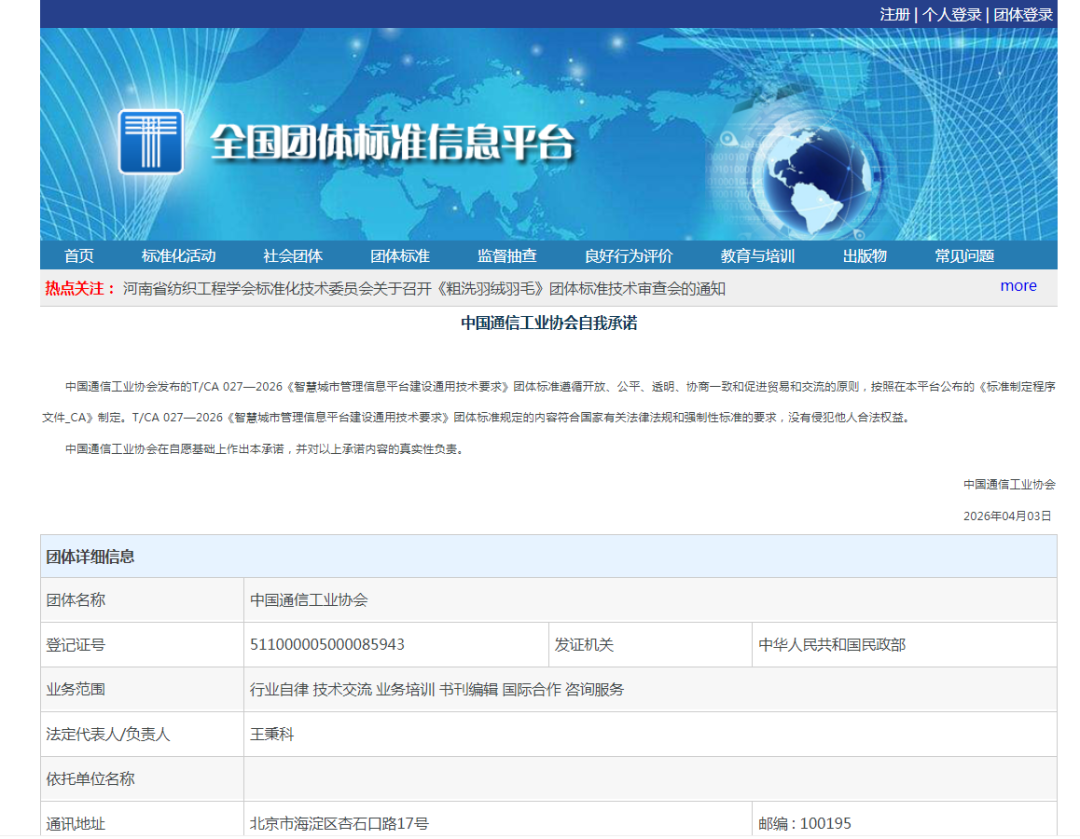Open 良好行为评价 in the nav bar
The image size is (1080, 839).
[x=629, y=256]
